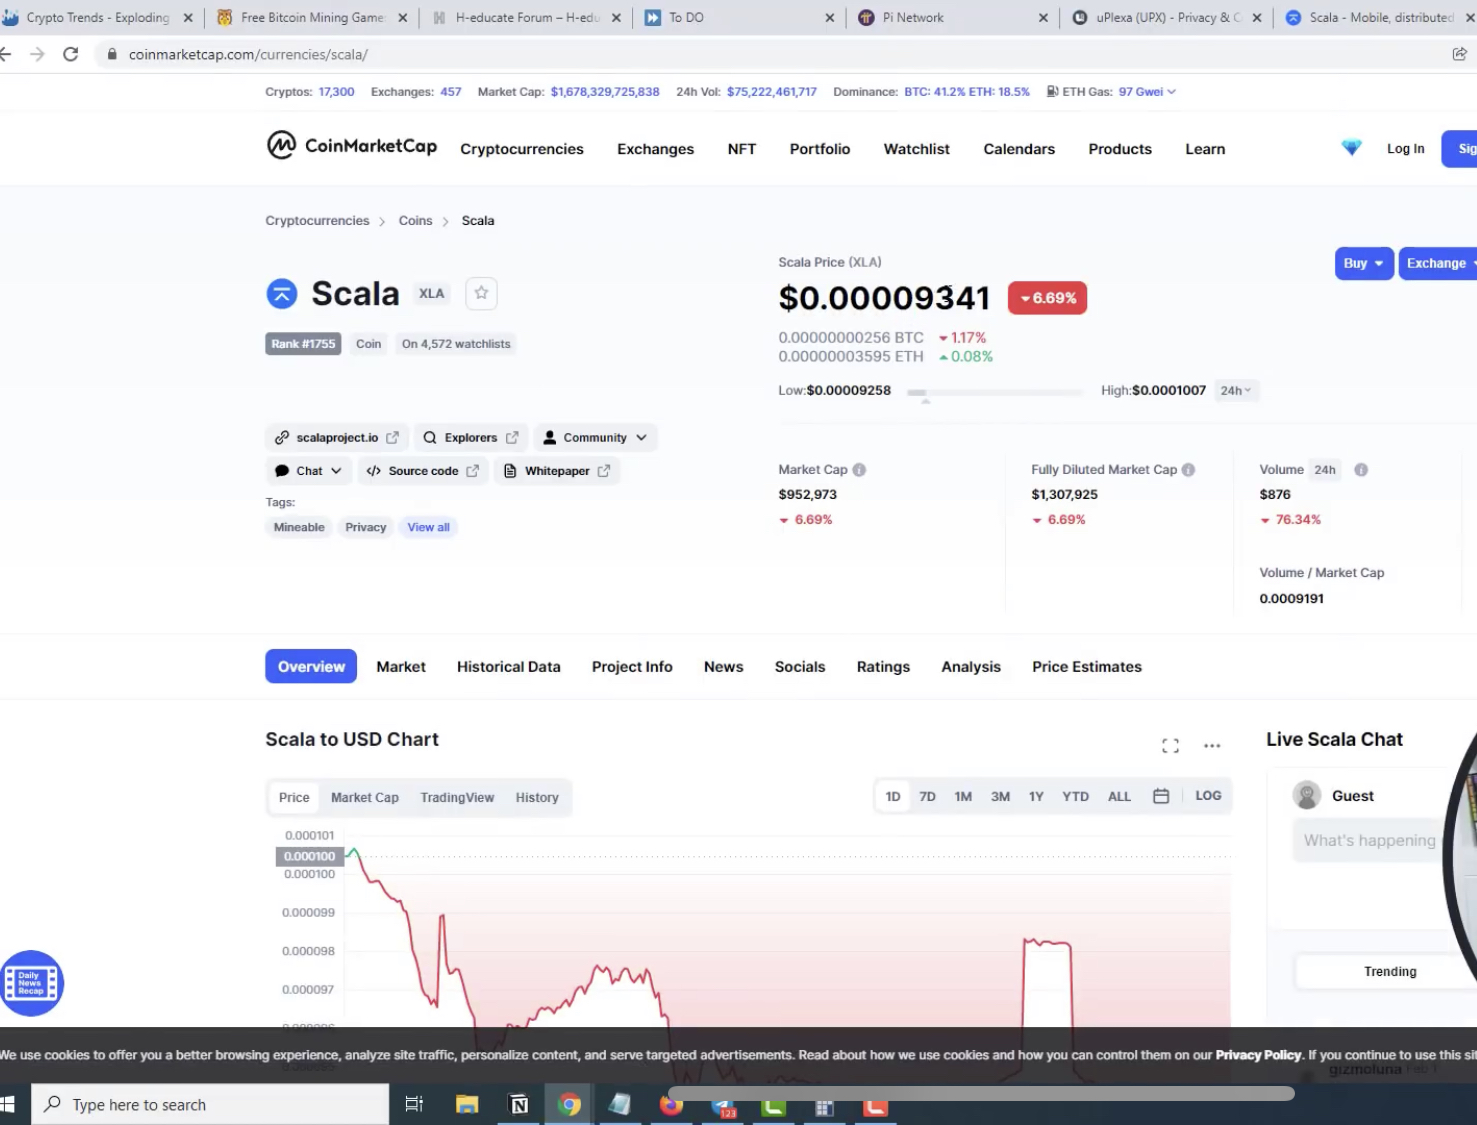1477x1125 pixels.
Task: Open Windows Task View
Action: tap(414, 1104)
